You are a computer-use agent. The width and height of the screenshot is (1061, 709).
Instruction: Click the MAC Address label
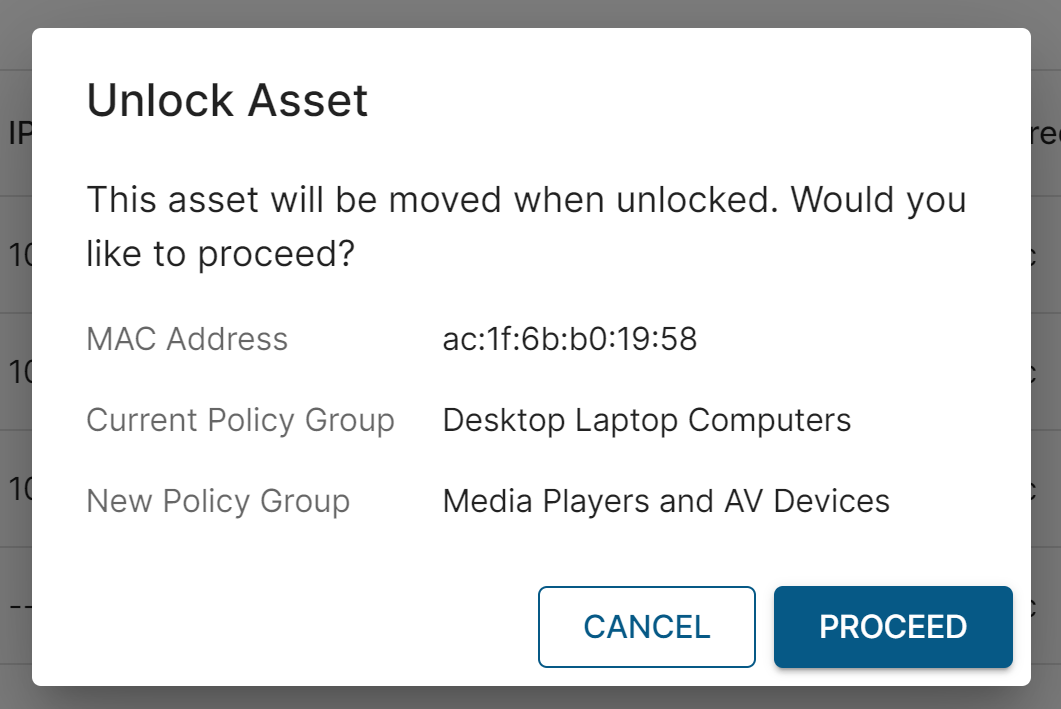coord(187,339)
